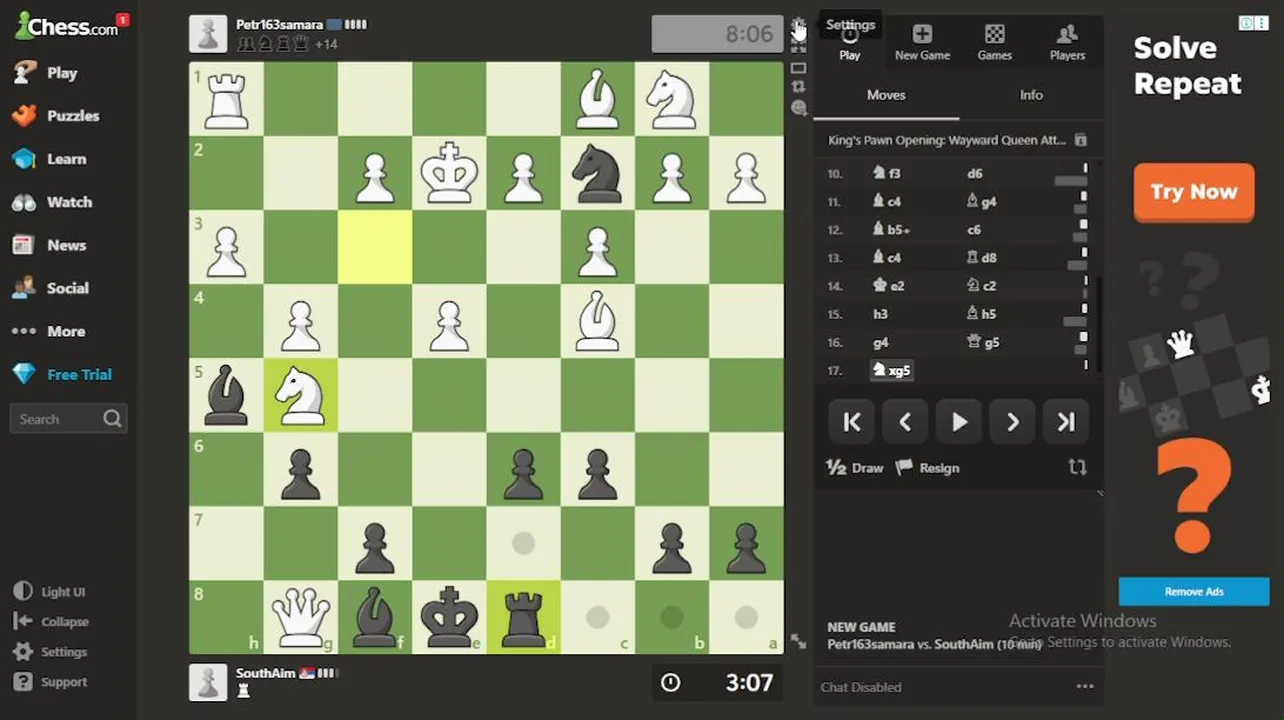Select white's move h3 on move 15

point(880,314)
